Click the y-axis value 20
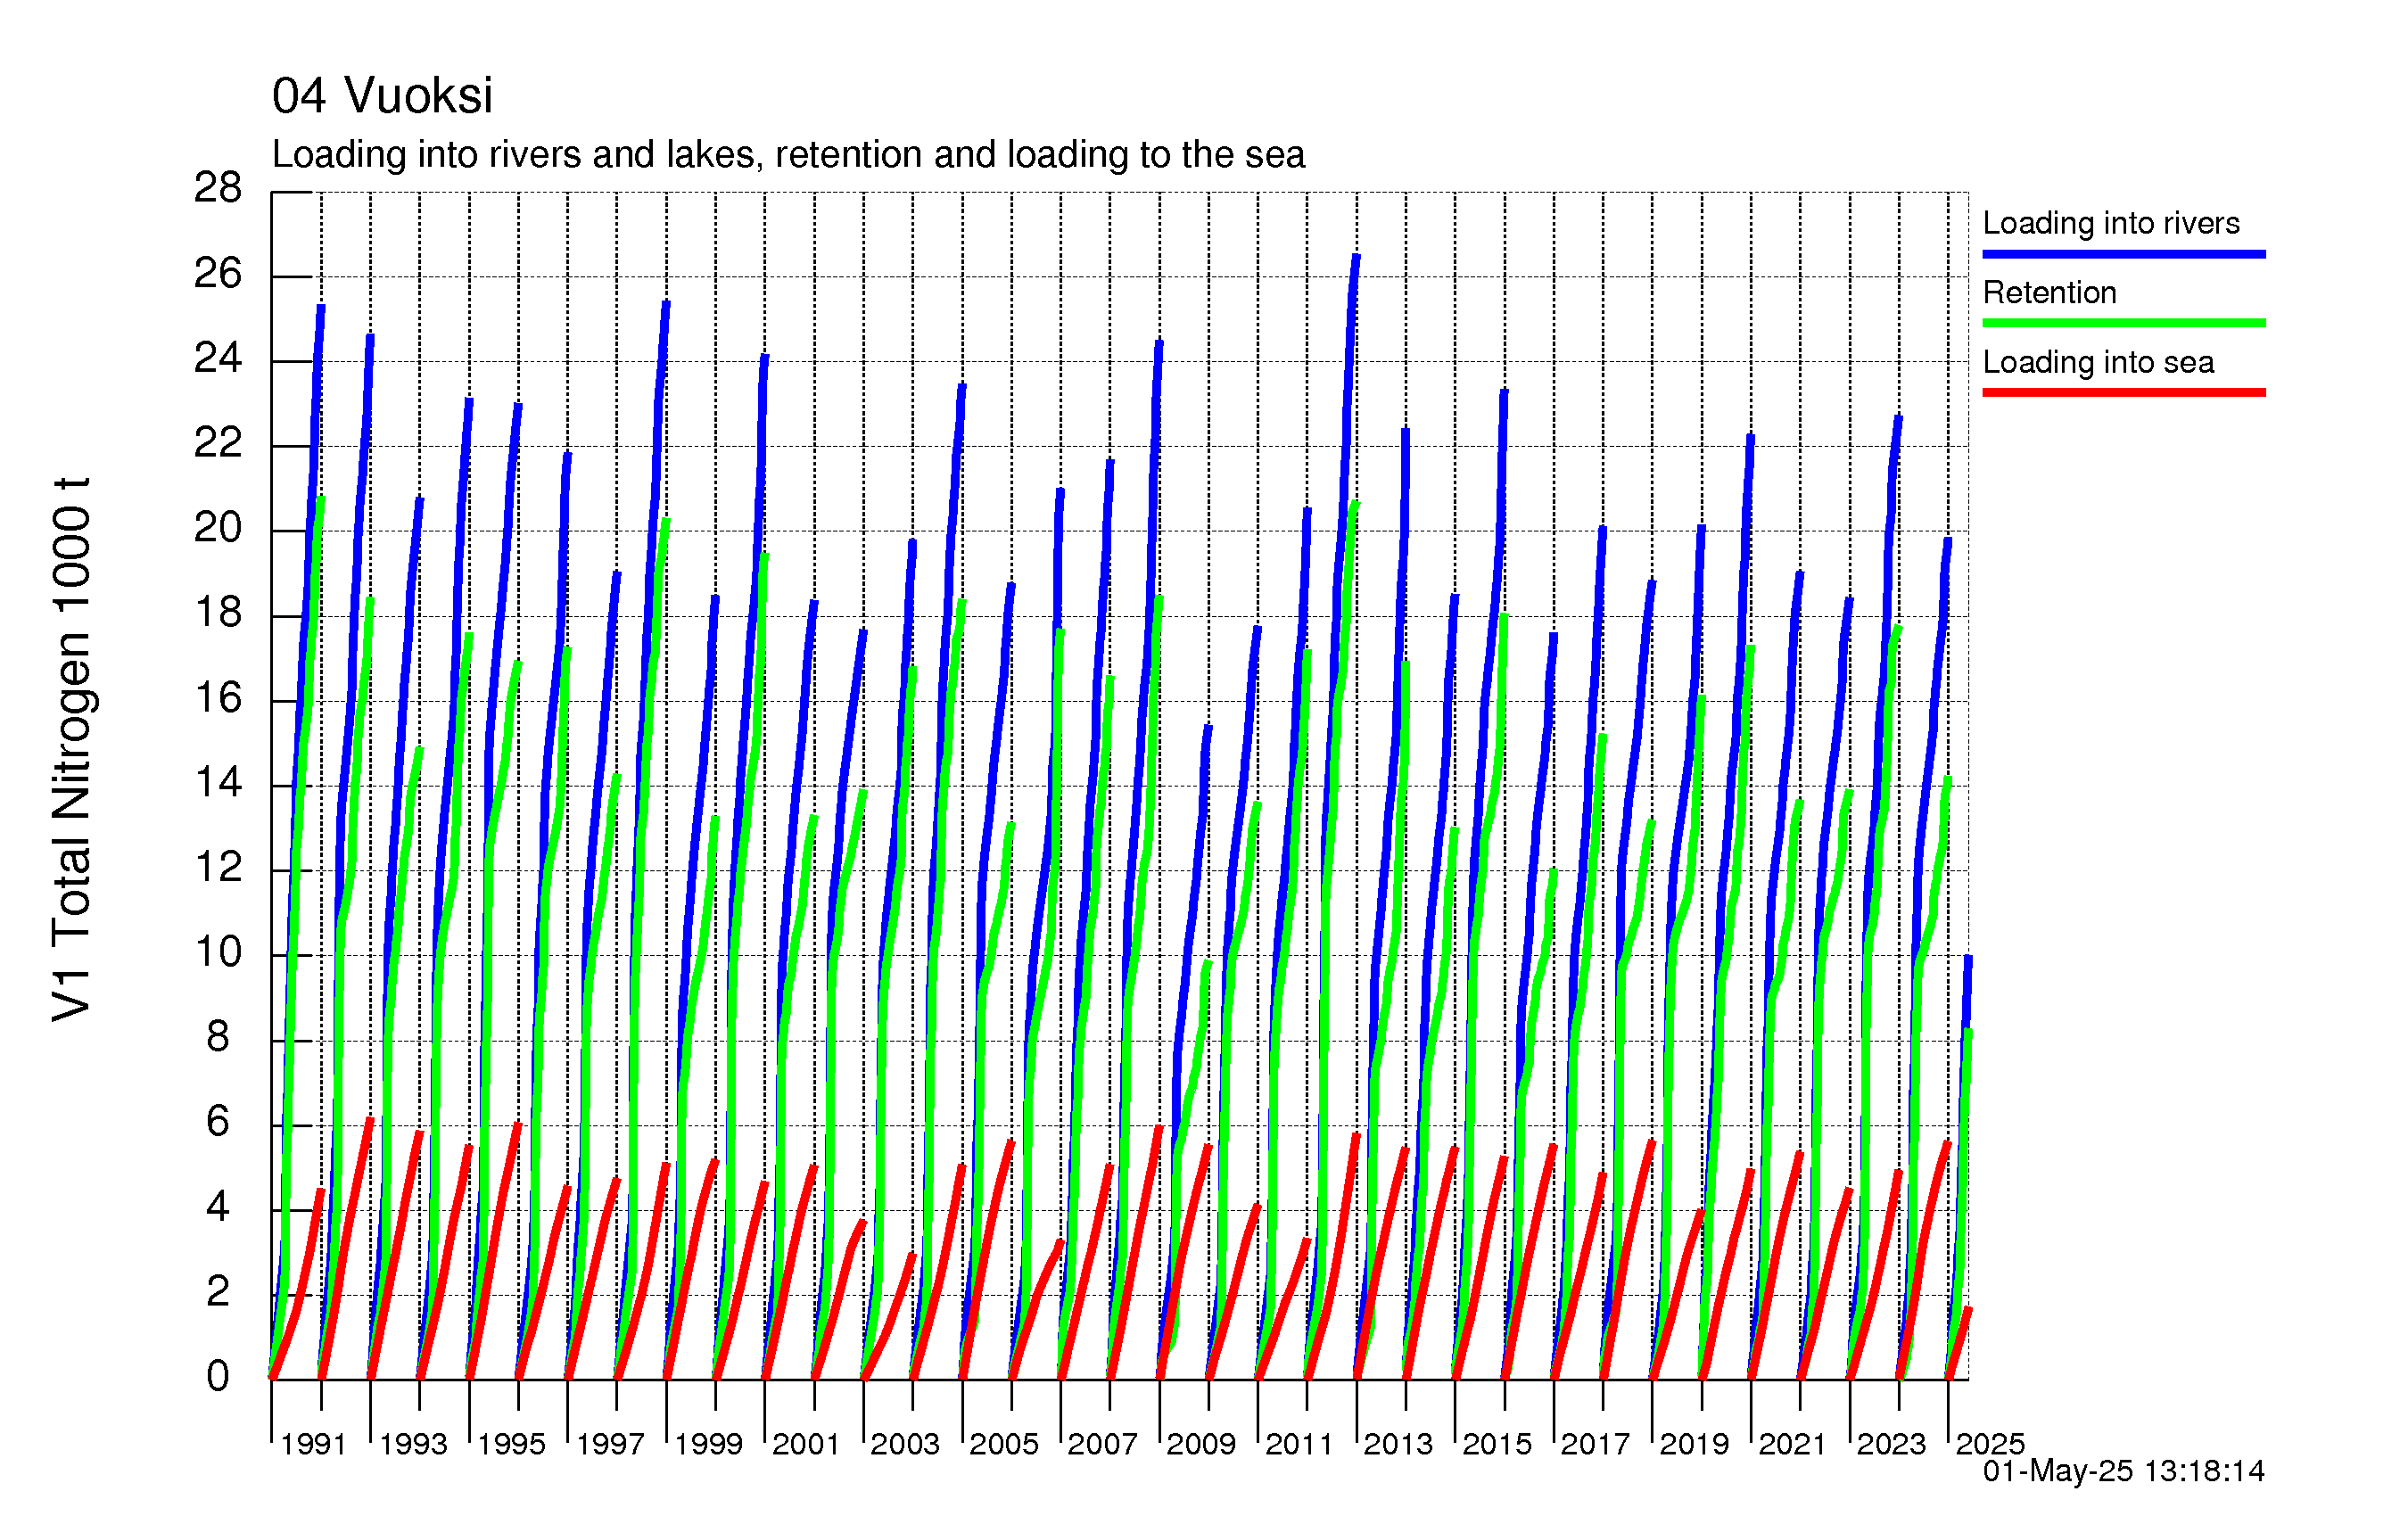2408x1516 pixels. click(x=218, y=527)
